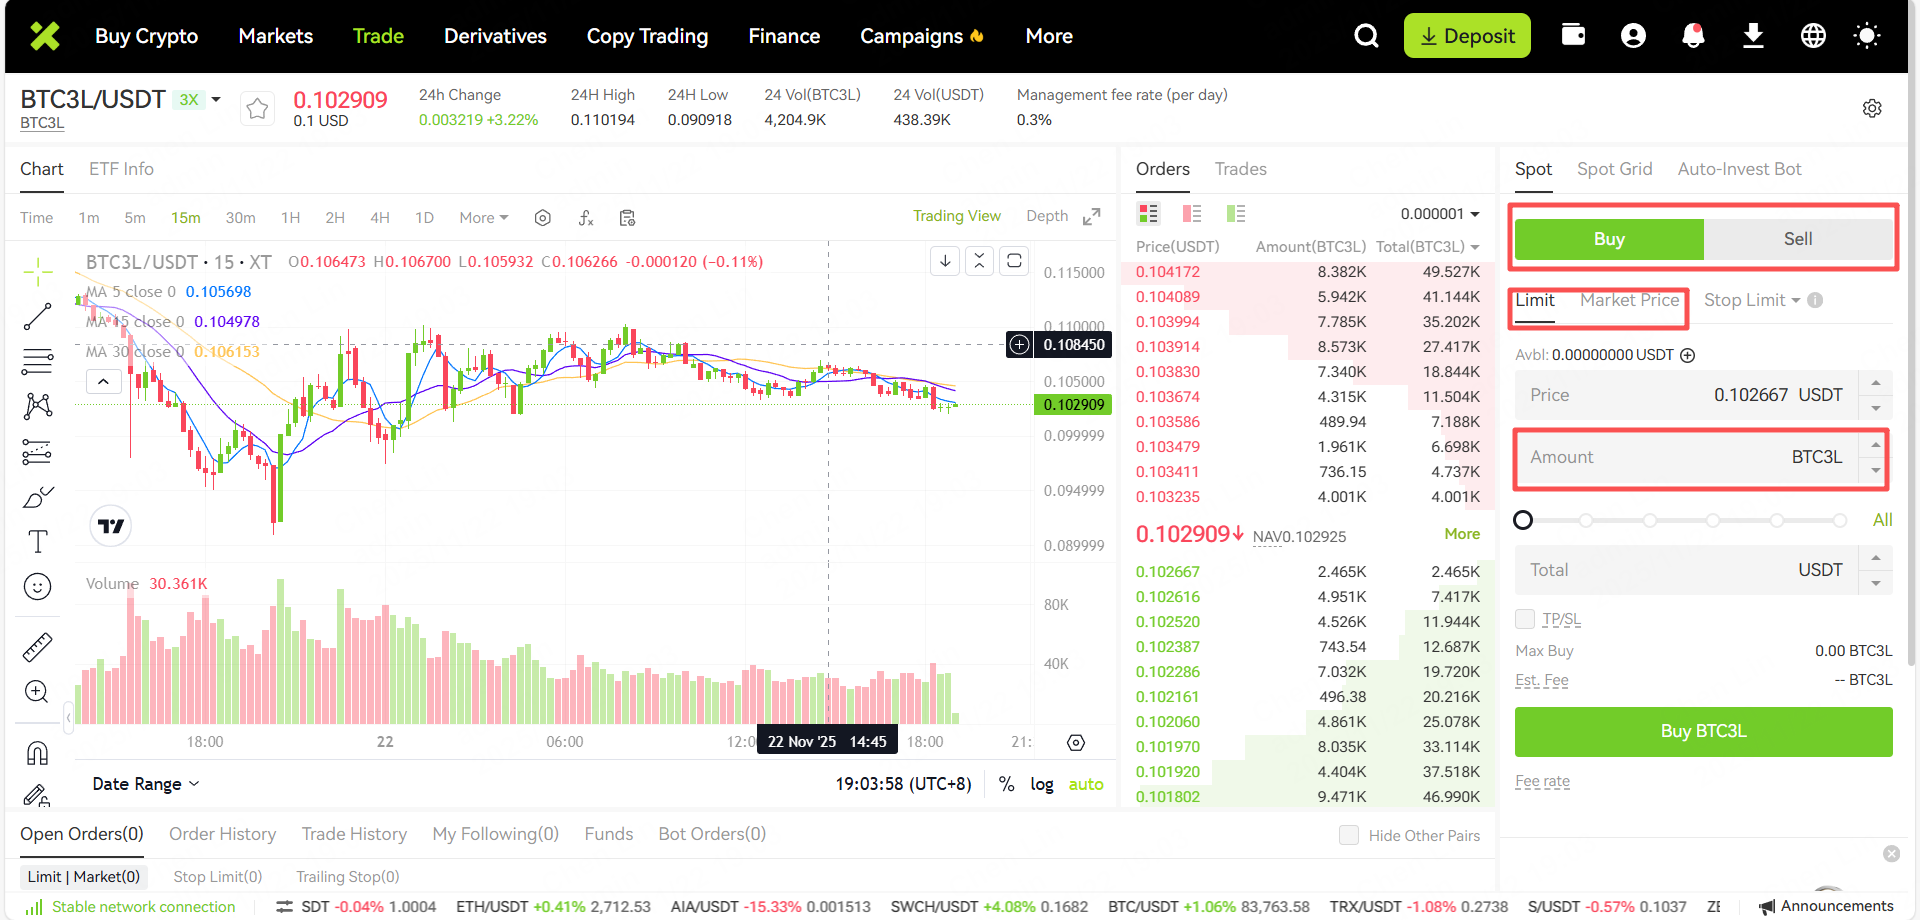
Task: Click the green Buy BTC3L button
Action: pyautogui.click(x=1703, y=731)
